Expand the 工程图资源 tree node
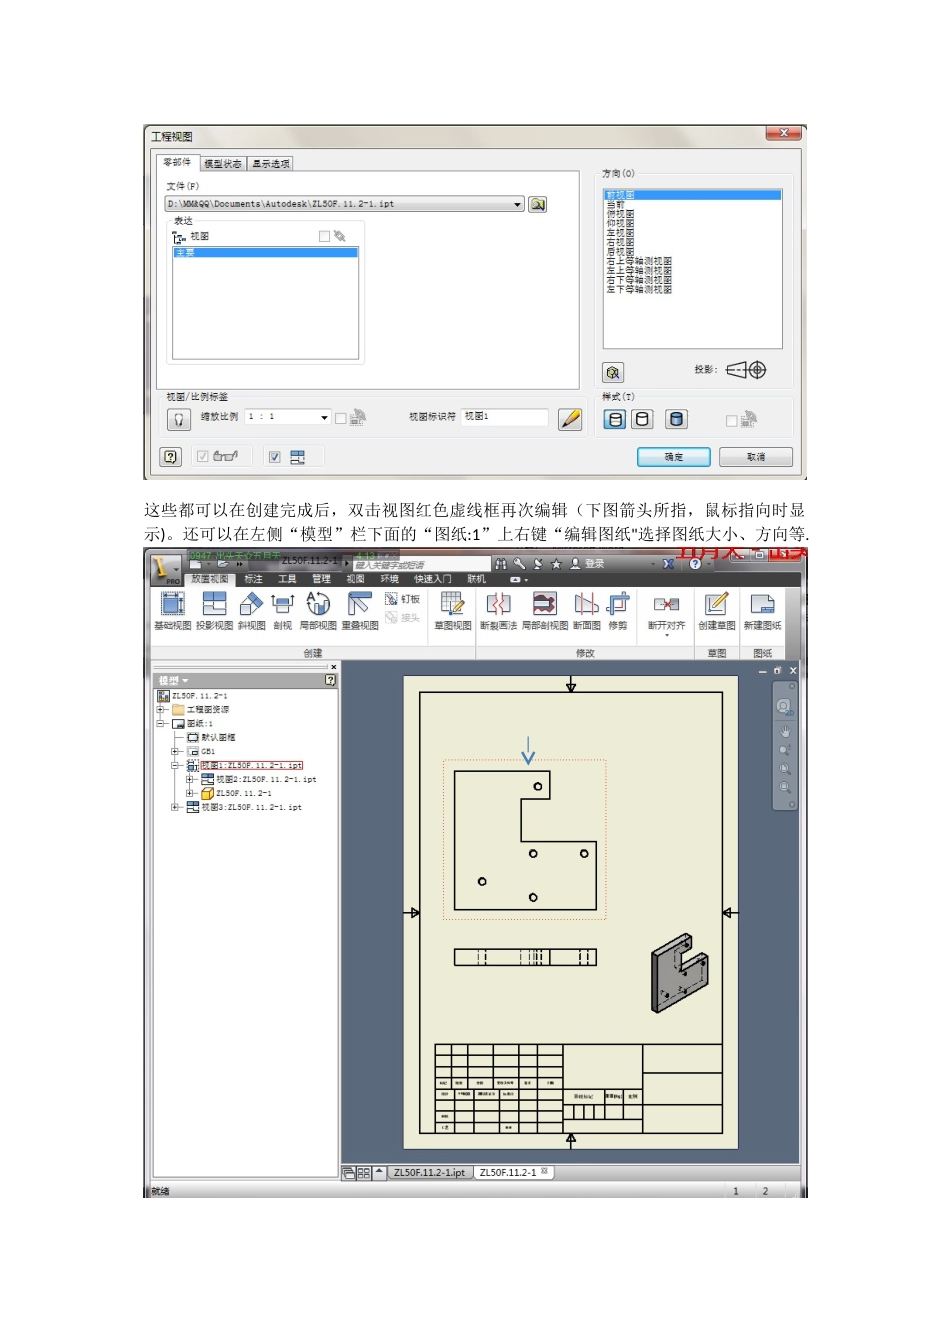950x1344 pixels. click(160, 710)
